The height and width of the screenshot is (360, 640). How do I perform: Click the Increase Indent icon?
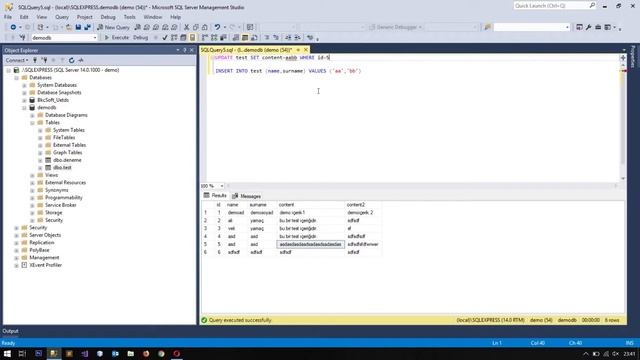(x=298, y=38)
